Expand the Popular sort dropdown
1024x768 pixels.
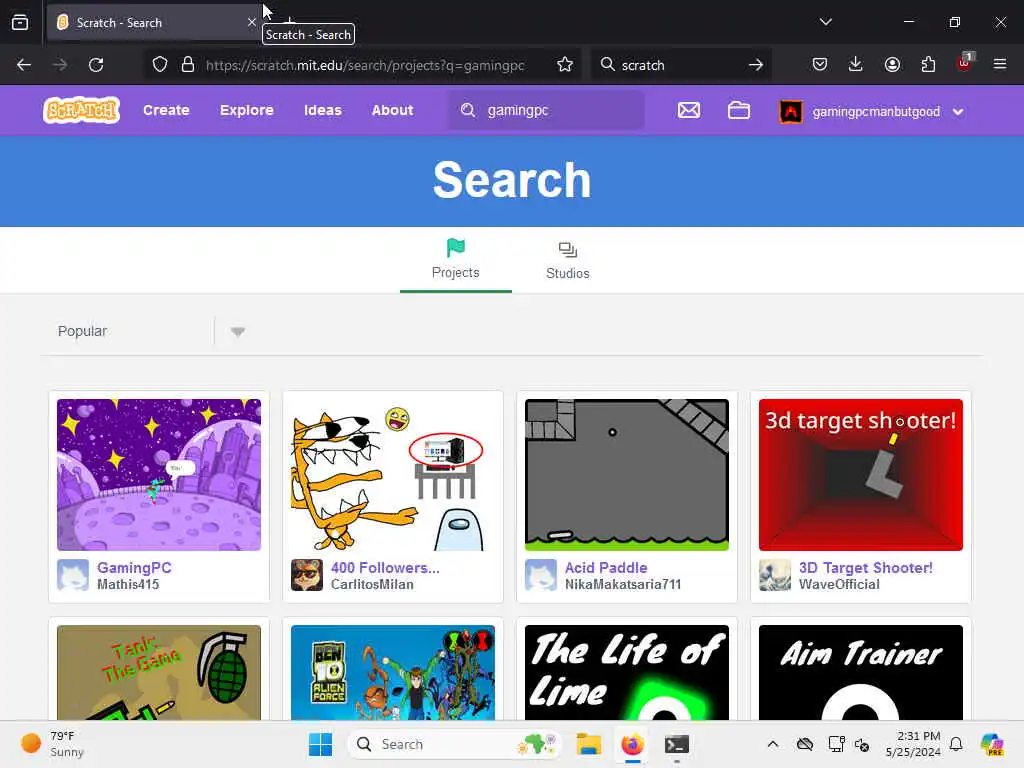(x=238, y=332)
